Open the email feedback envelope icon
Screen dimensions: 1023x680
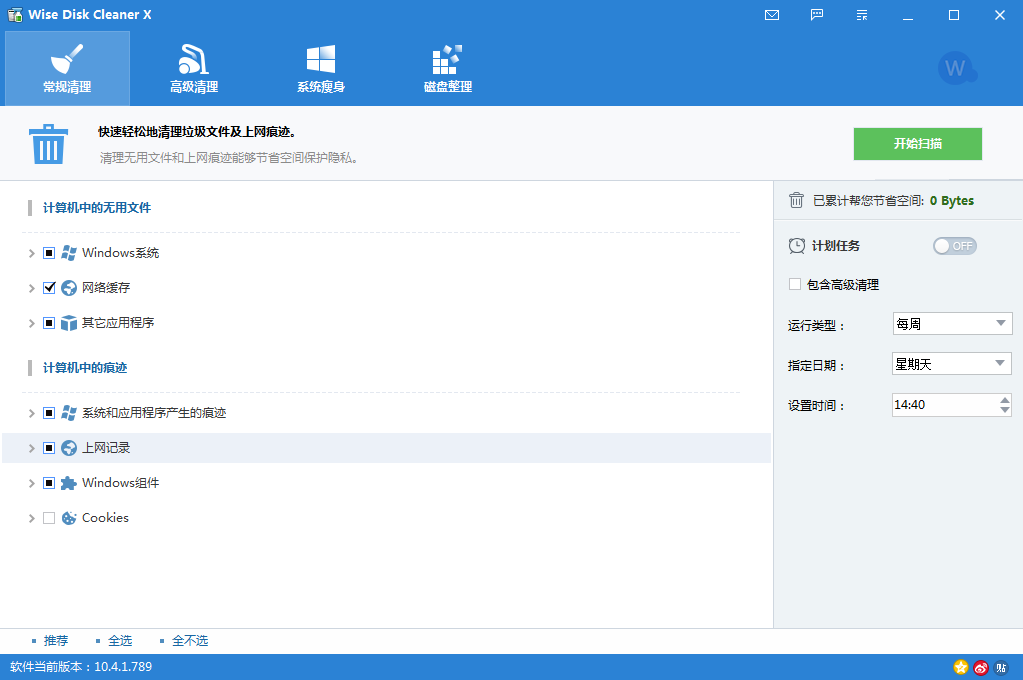point(772,15)
